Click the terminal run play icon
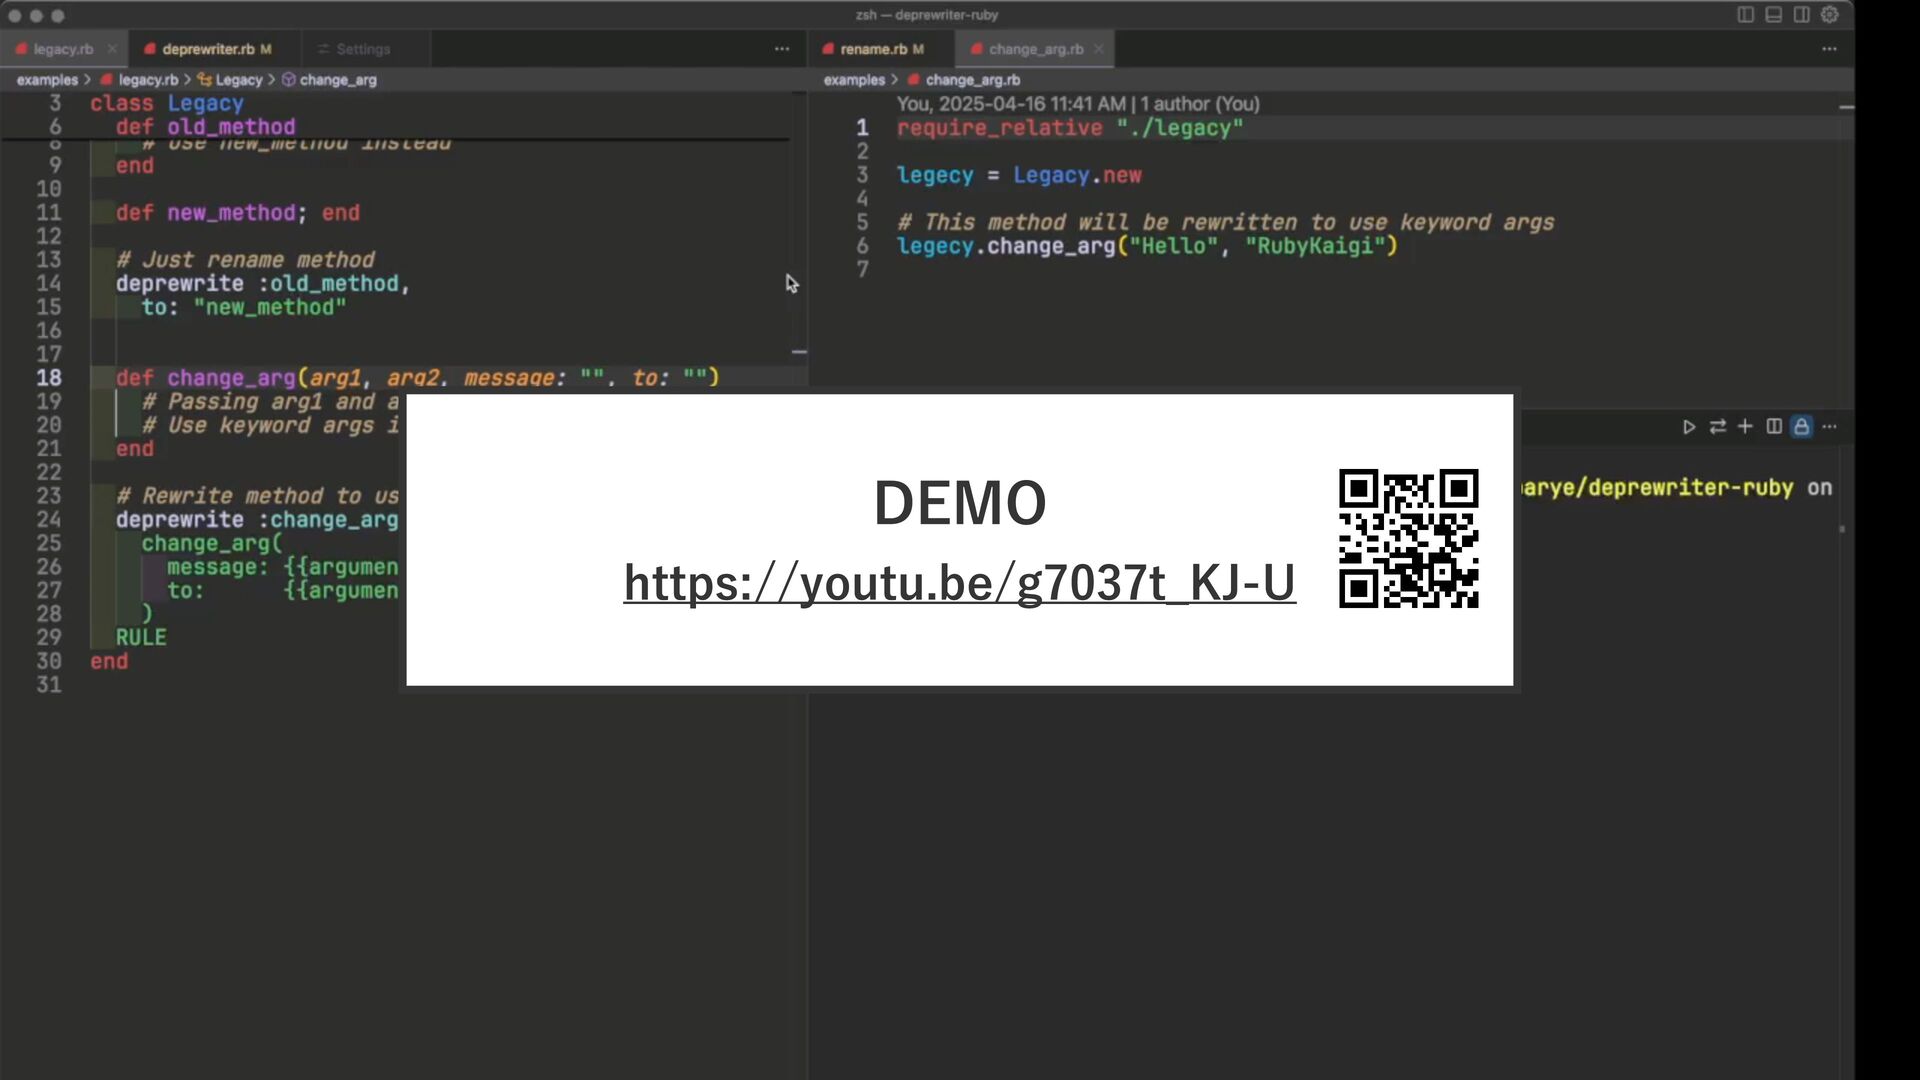 tap(1689, 427)
